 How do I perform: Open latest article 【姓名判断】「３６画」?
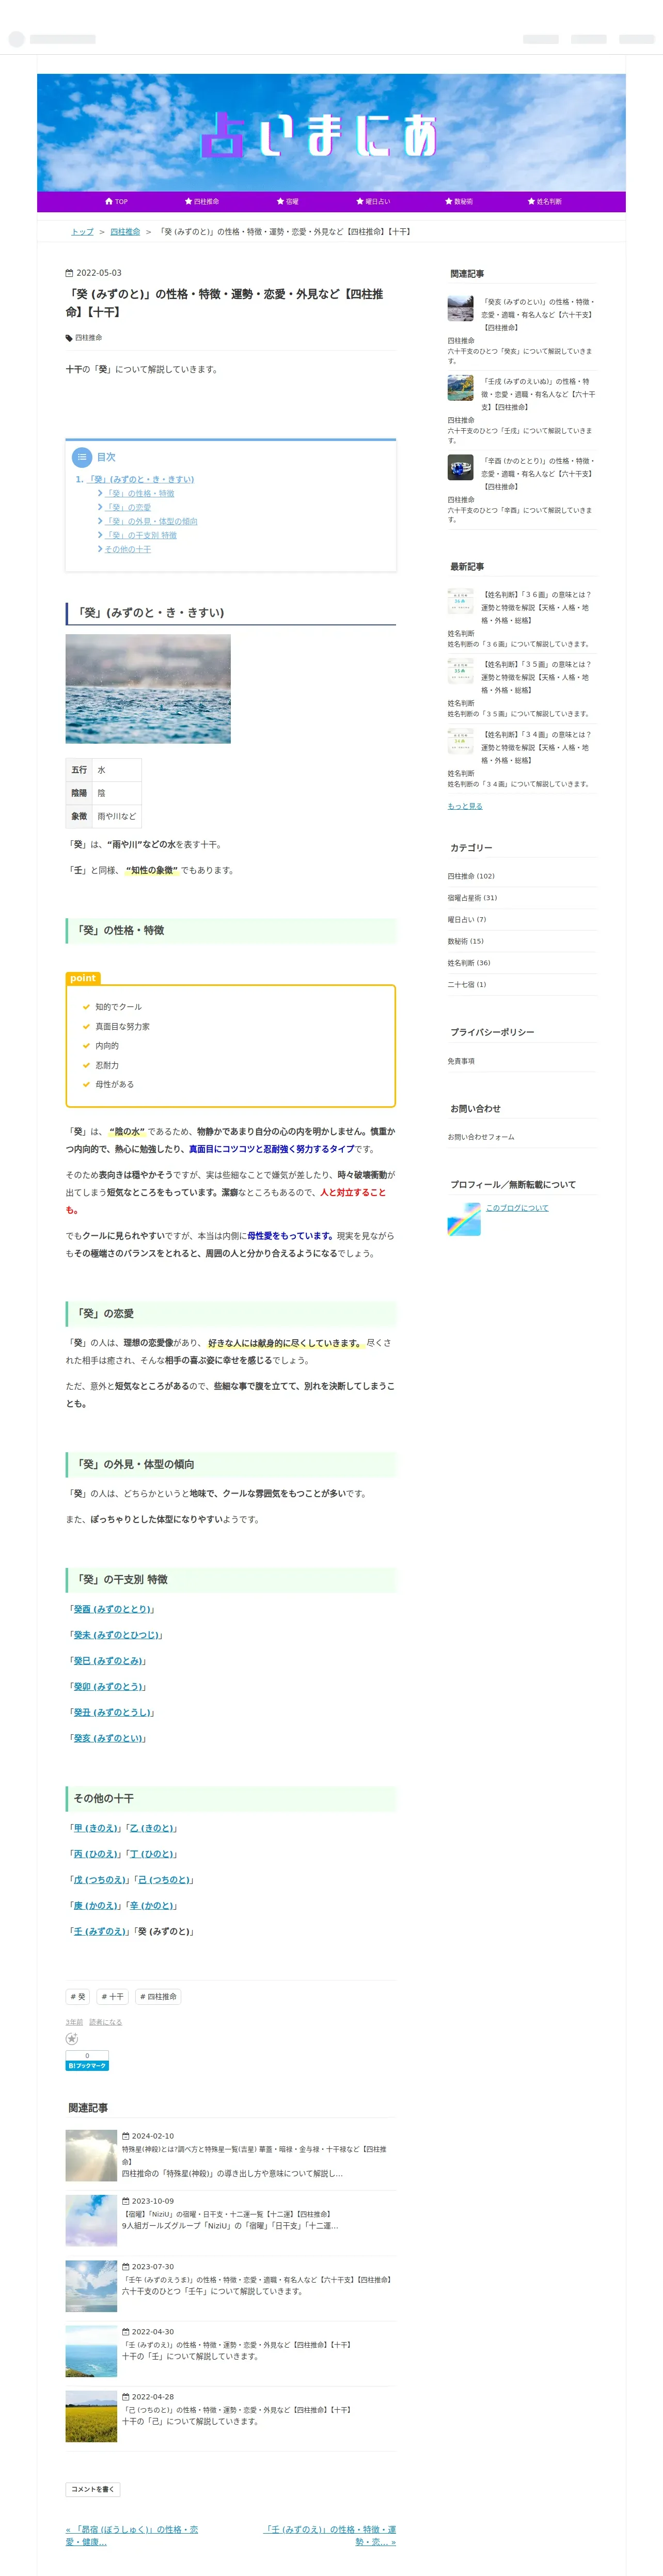click(x=537, y=608)
